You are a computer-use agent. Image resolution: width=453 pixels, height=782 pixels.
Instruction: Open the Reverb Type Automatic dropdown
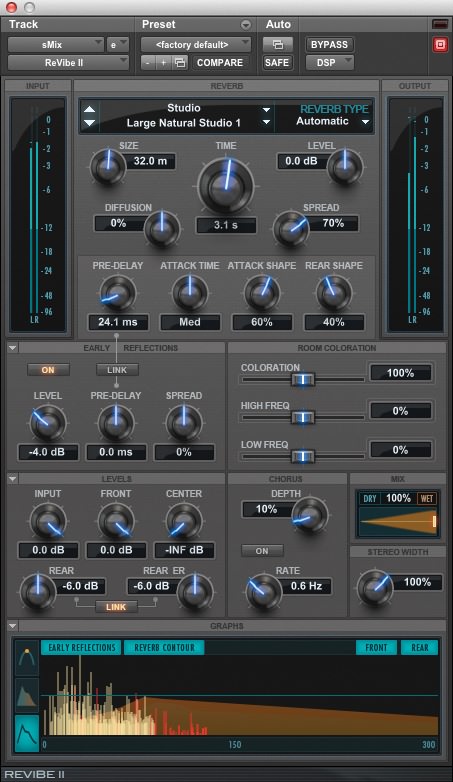point(365,122)
